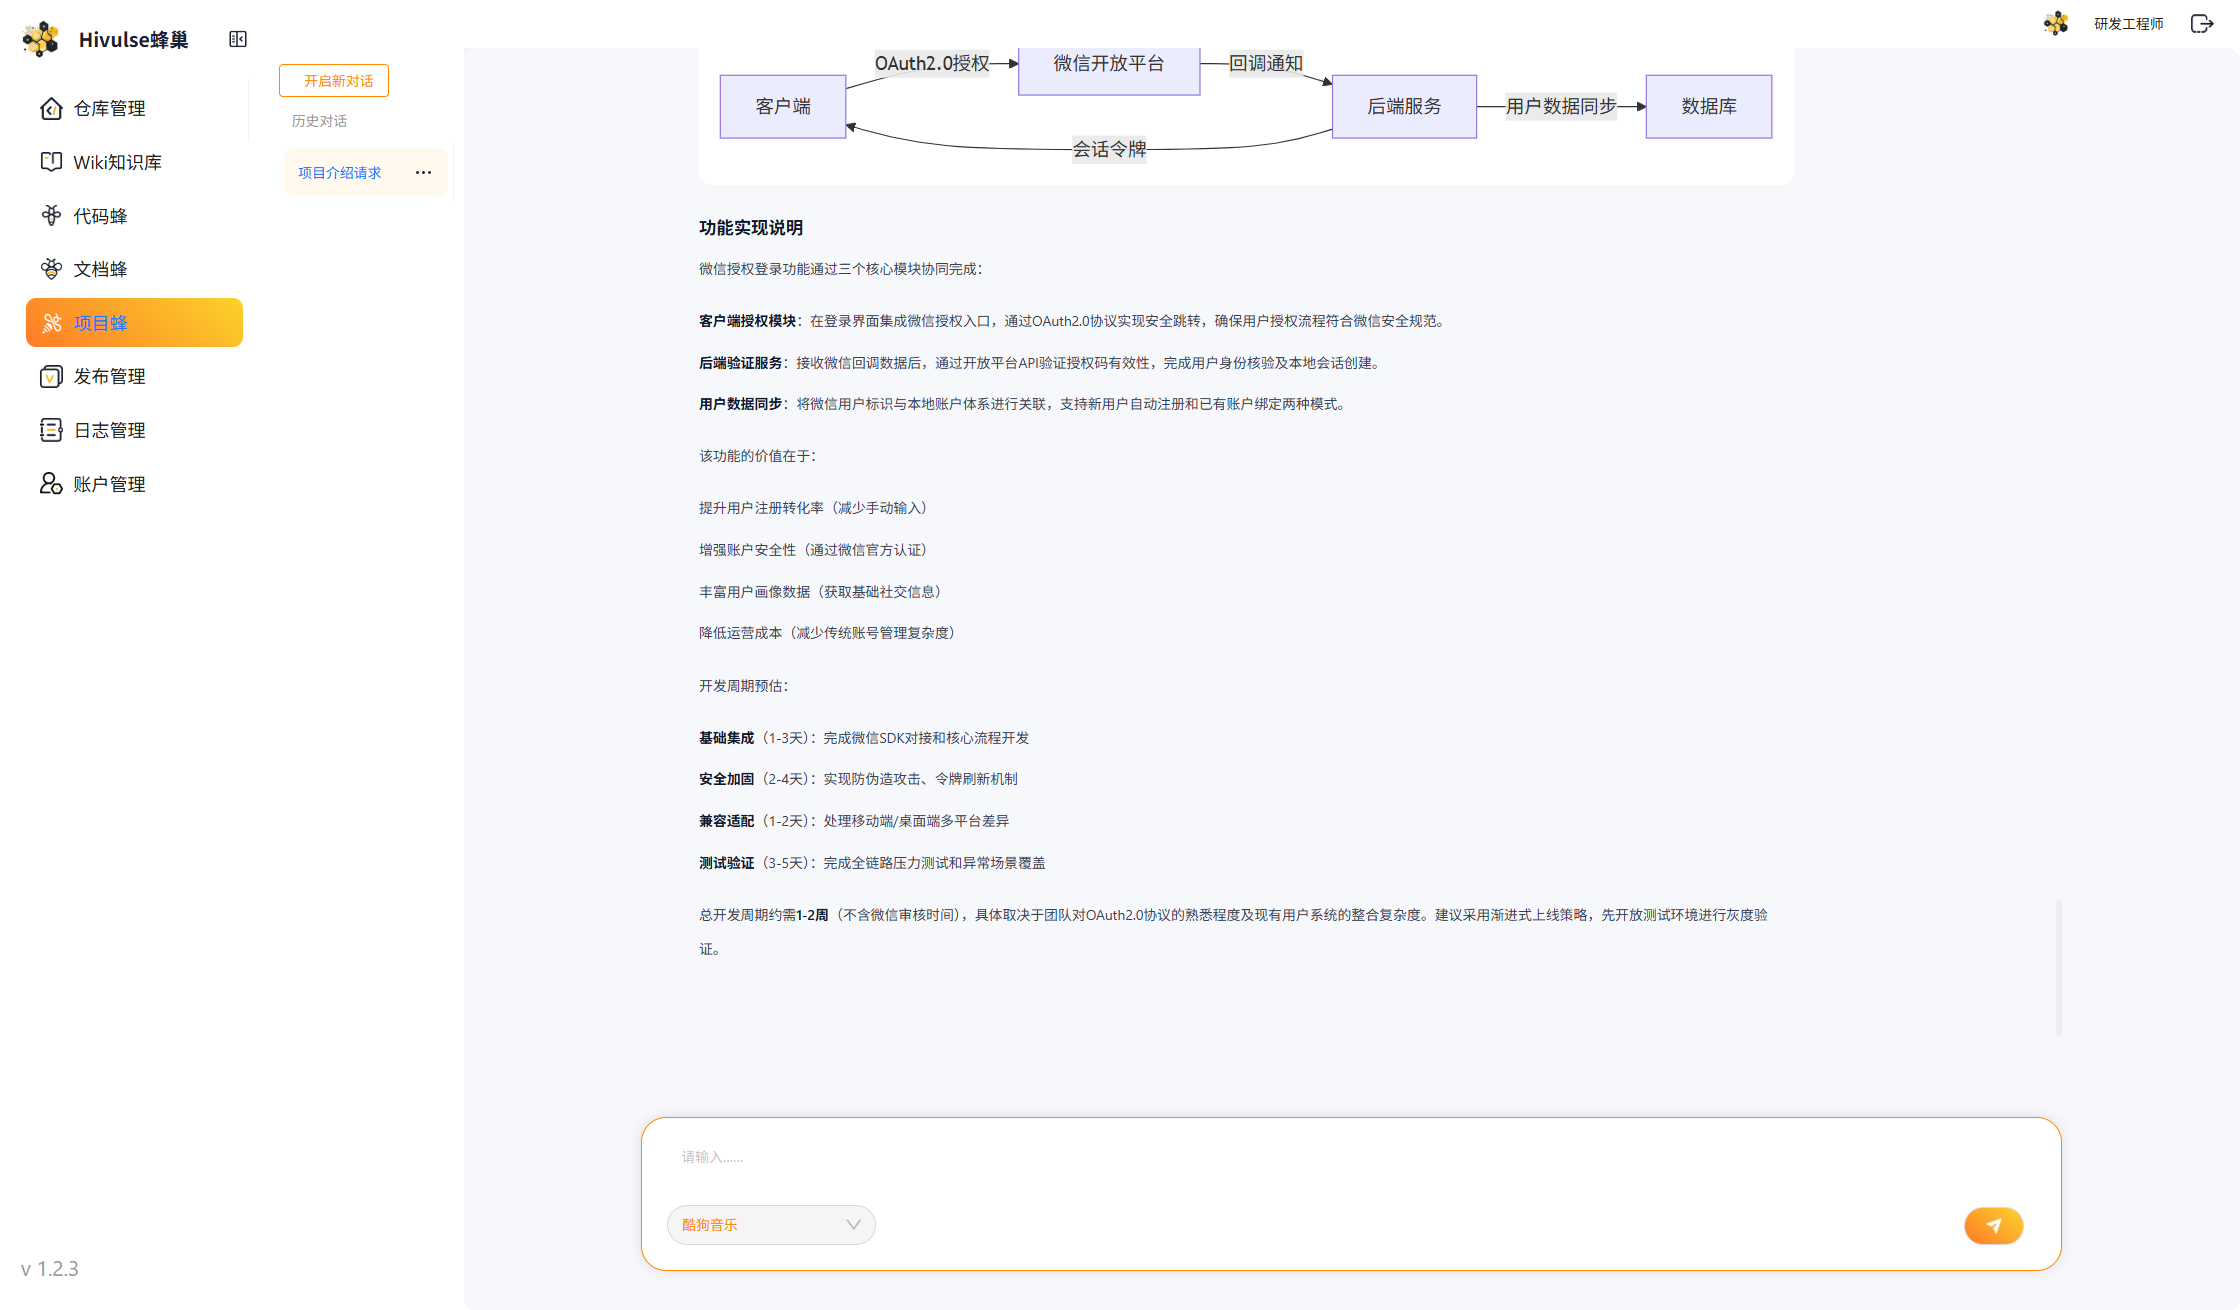2240x1310 pixels.
Task: Click the Hivulse bee logo icon
Action: tap(41, 39)
